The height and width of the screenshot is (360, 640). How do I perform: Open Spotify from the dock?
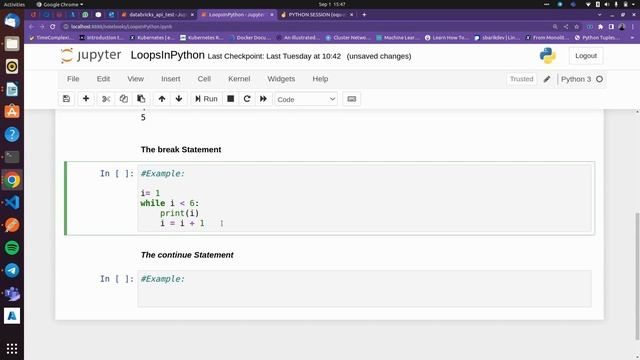point(12,248)
